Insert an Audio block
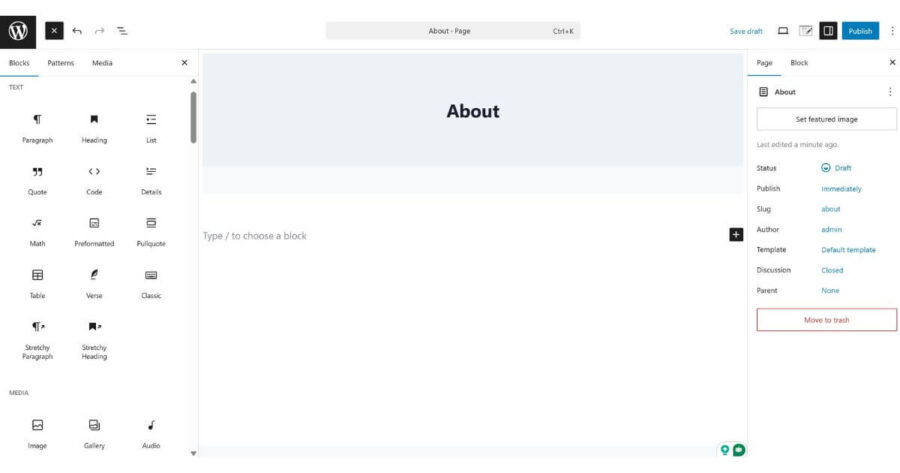 tap(151, 434)
